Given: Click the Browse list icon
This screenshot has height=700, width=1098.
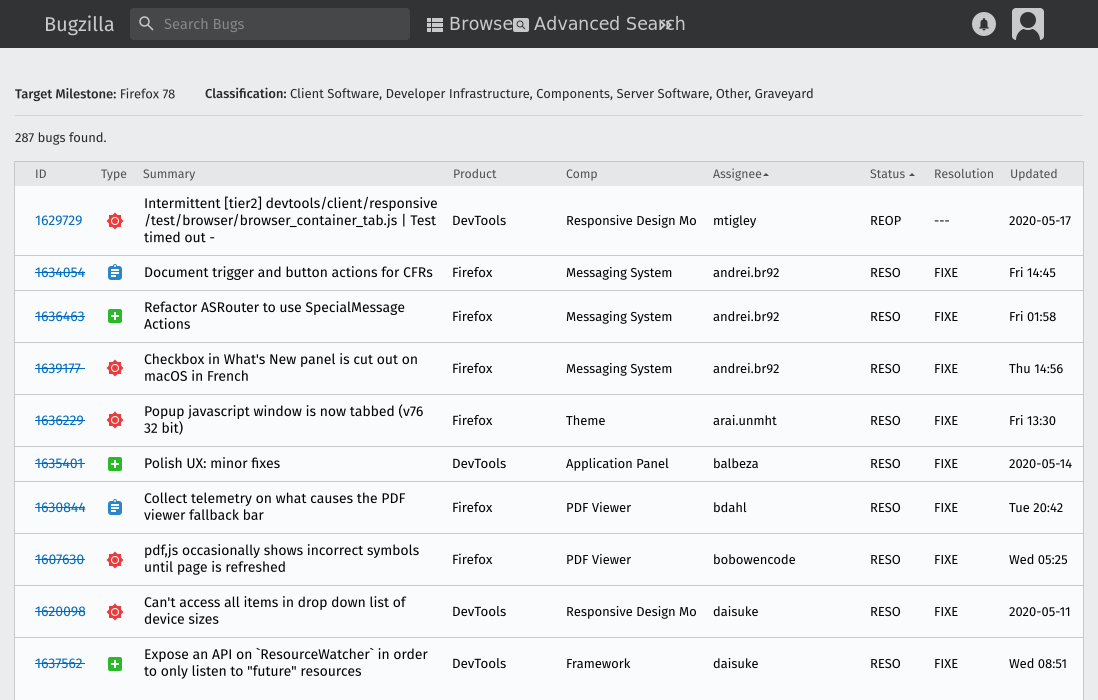Looking at the screenshot, I should coord(435,25).
